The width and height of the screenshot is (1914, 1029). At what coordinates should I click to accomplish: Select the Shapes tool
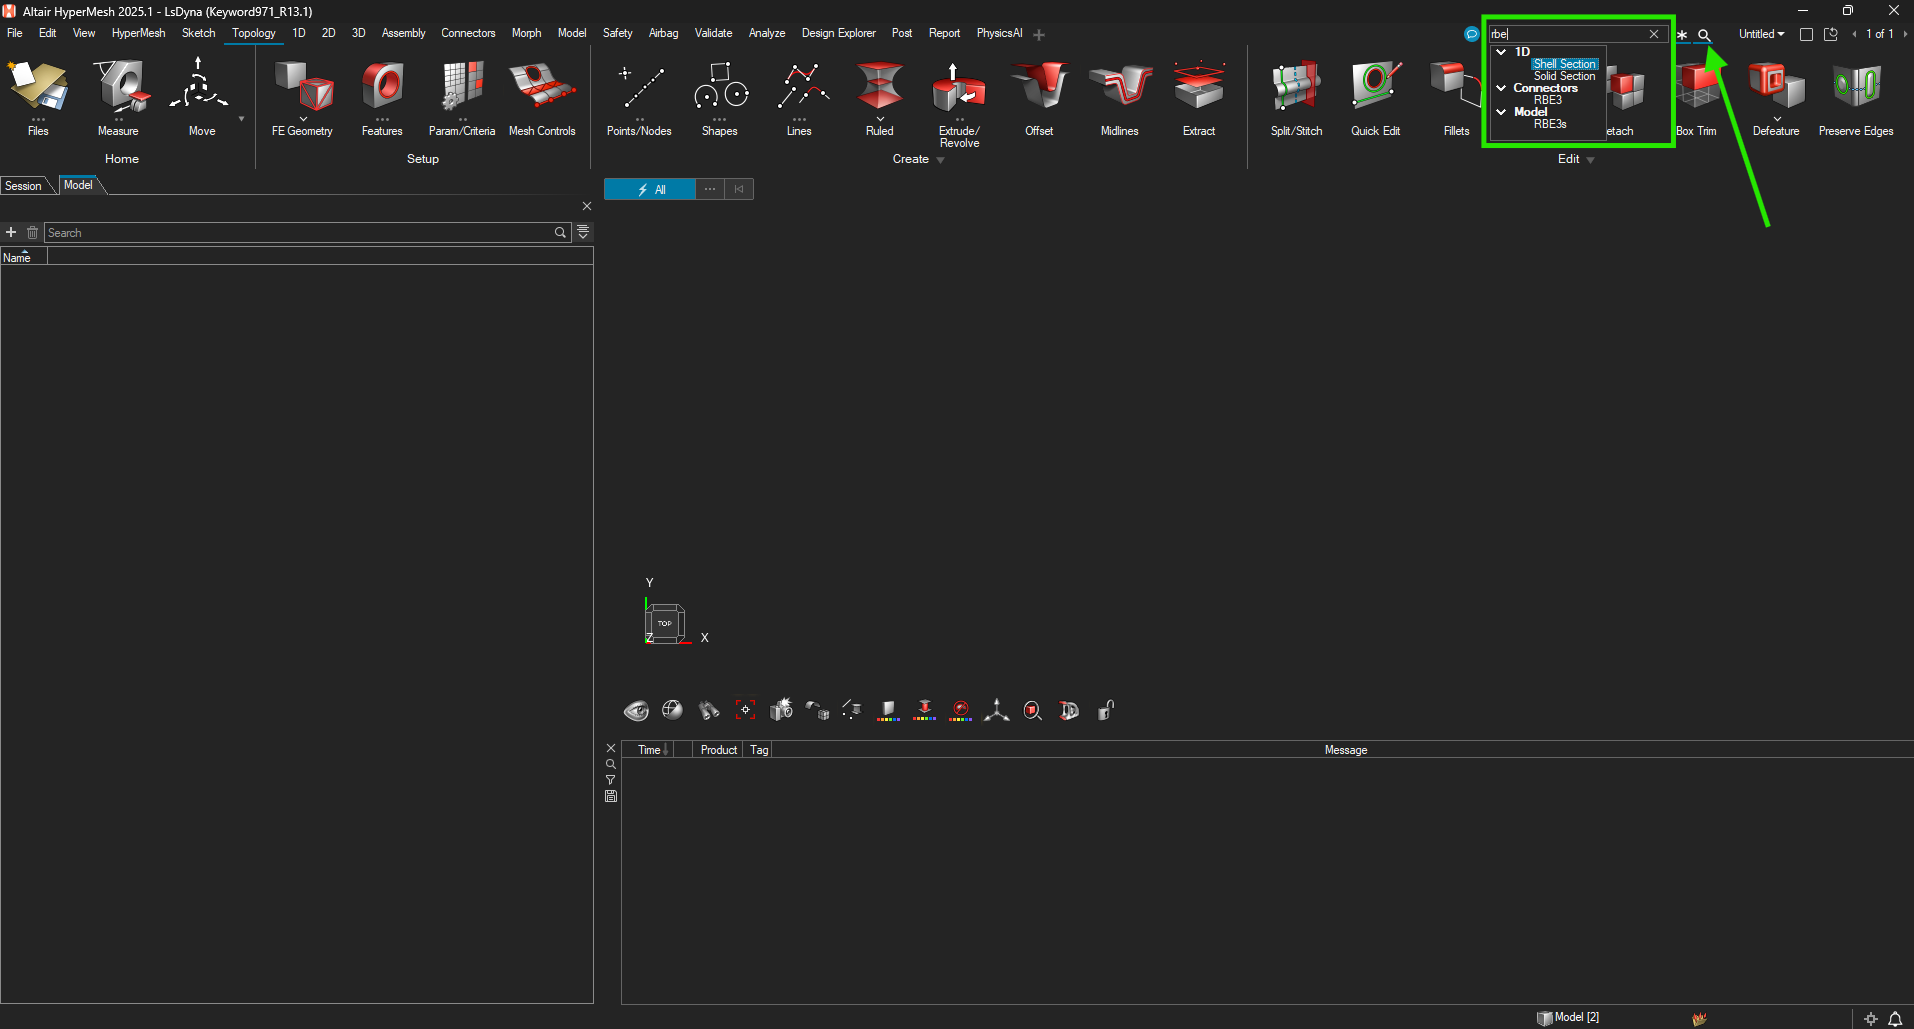pyautogui.click(x=720, y=97)
